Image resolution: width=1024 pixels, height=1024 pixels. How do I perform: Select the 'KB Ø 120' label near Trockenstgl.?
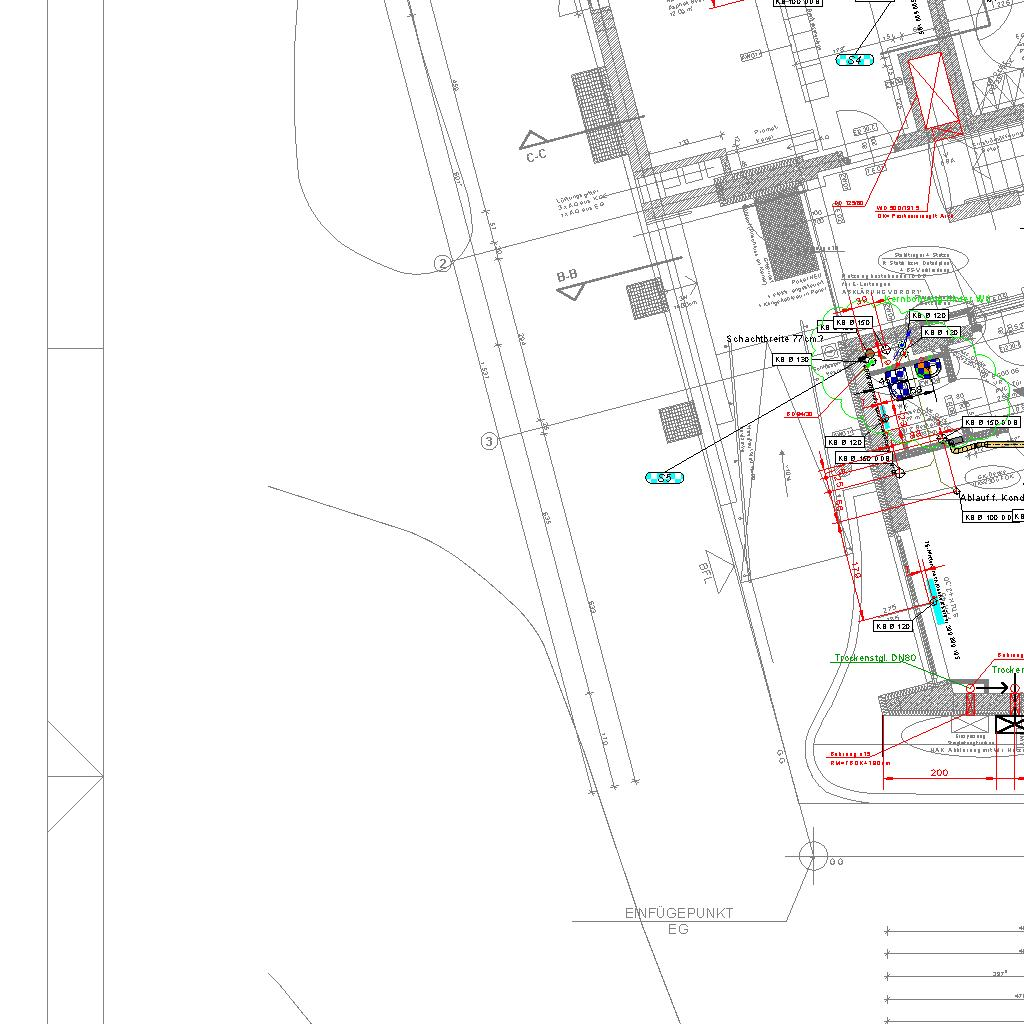893,626
